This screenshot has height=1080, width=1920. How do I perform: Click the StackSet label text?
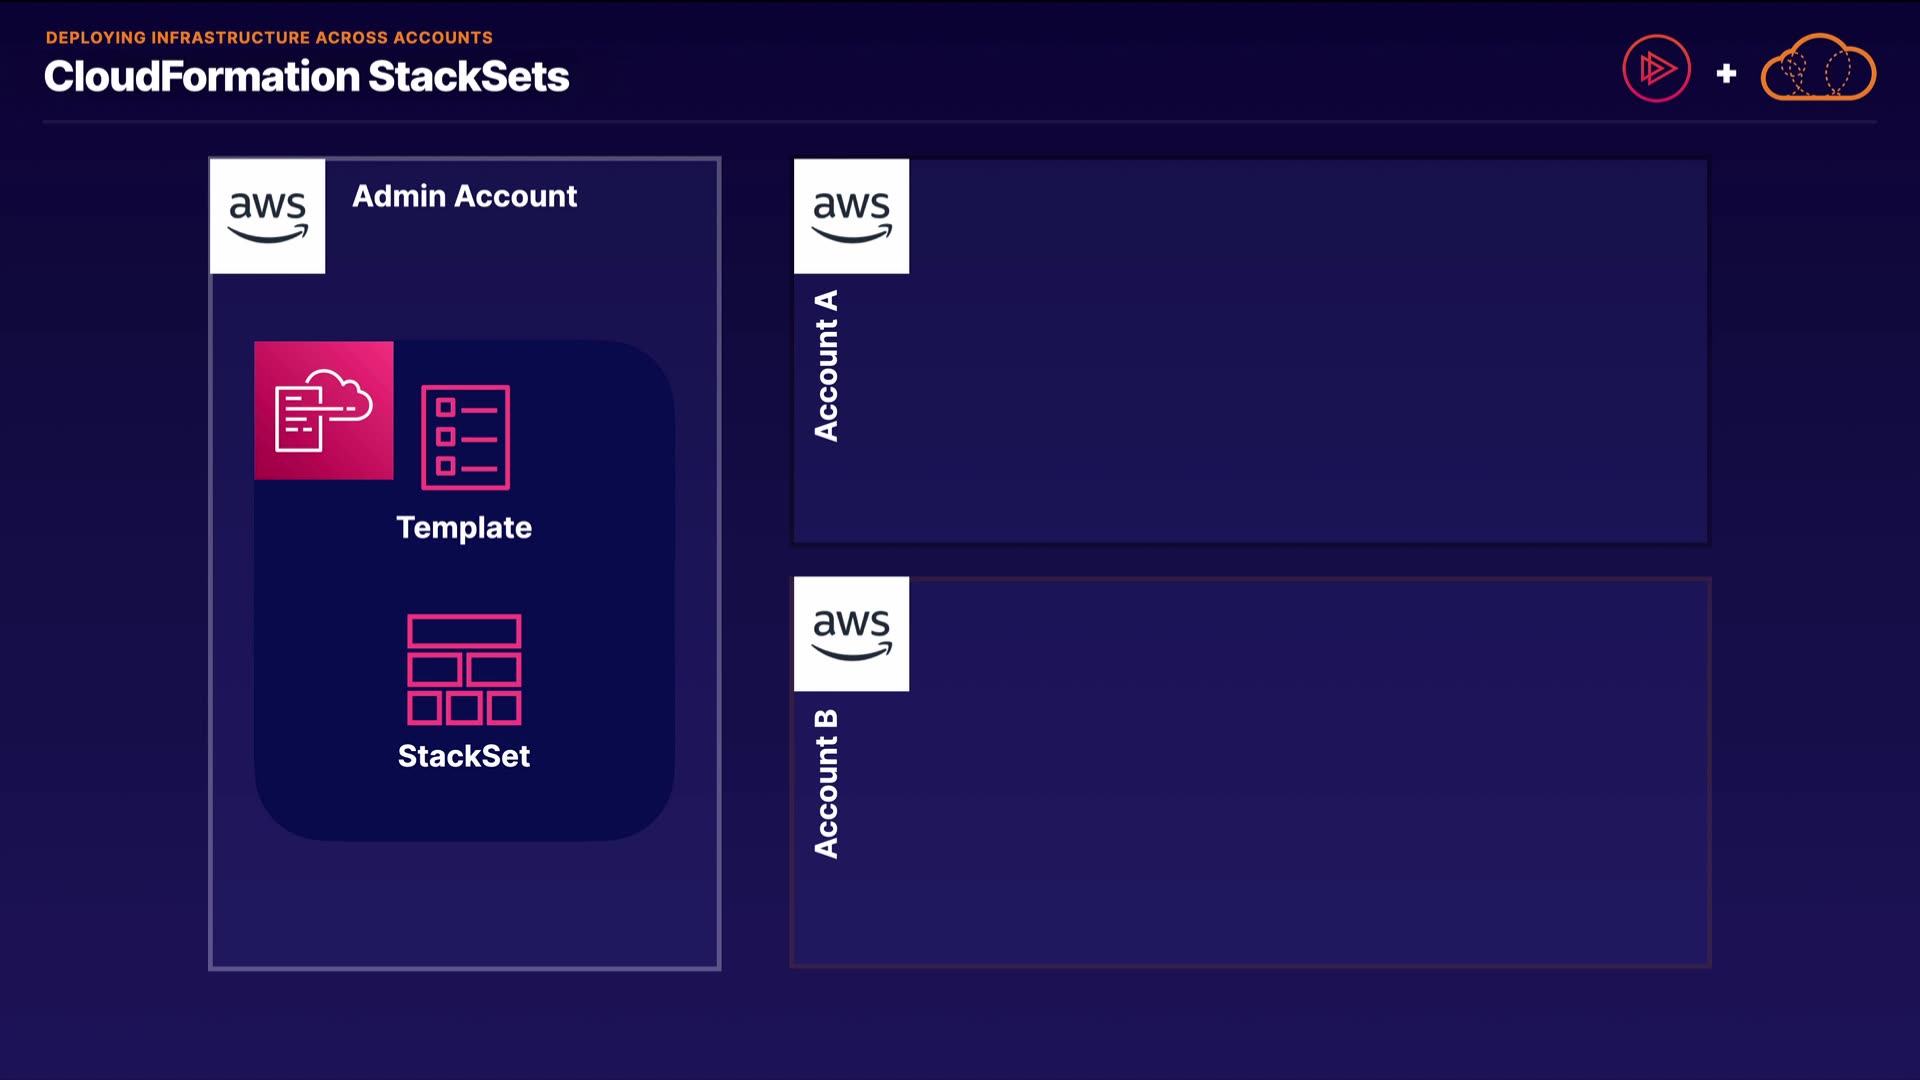click(464, 756)
